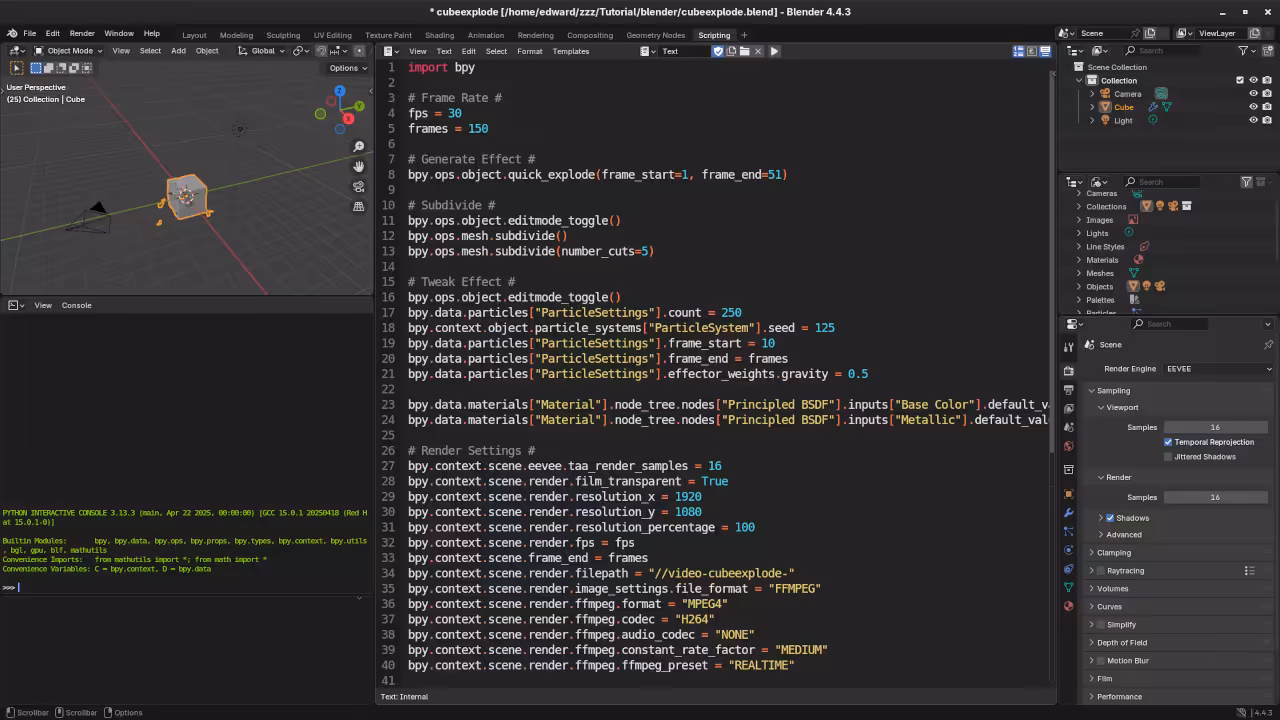Create a new text datablock copy icon
Image resolution: width=1280 pixels, height=720 pixels.
731,51
